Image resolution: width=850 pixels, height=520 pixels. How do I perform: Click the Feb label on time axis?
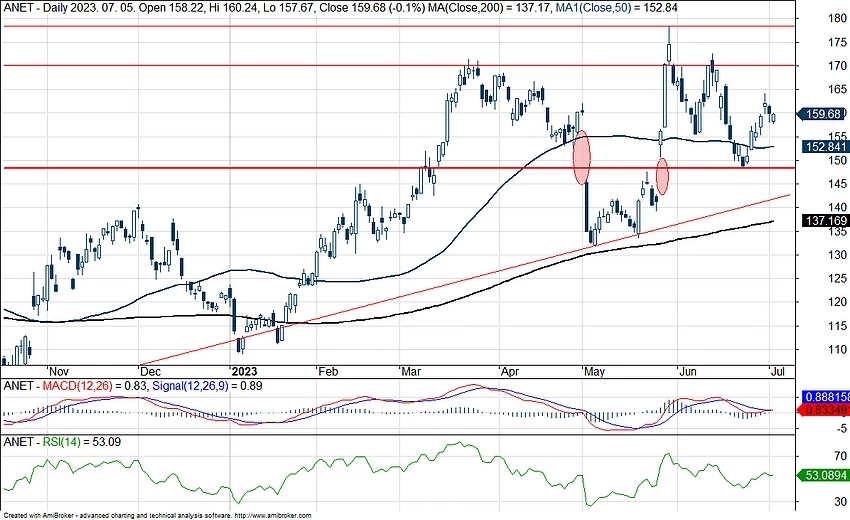(x=328, y=371)
